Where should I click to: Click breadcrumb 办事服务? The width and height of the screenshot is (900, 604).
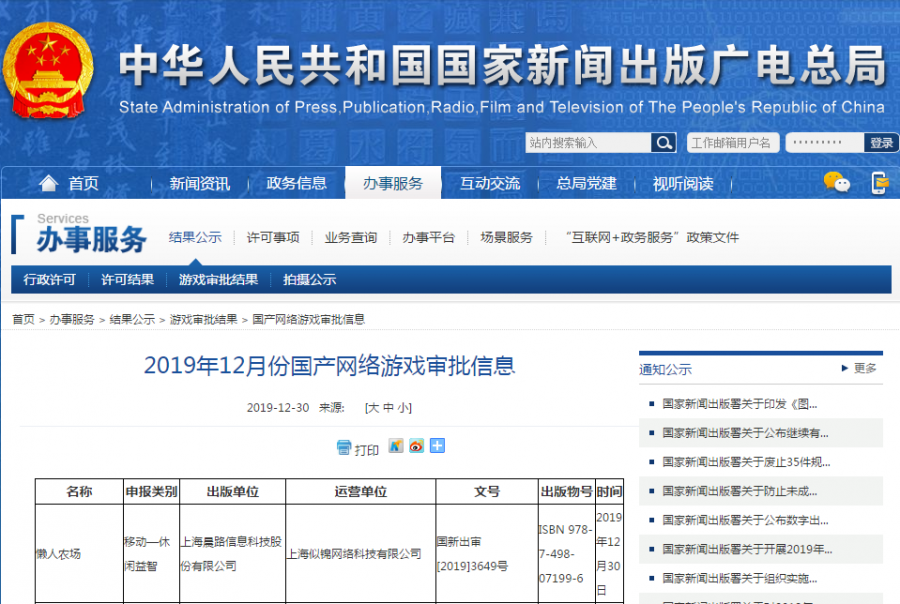click(72, 319)
